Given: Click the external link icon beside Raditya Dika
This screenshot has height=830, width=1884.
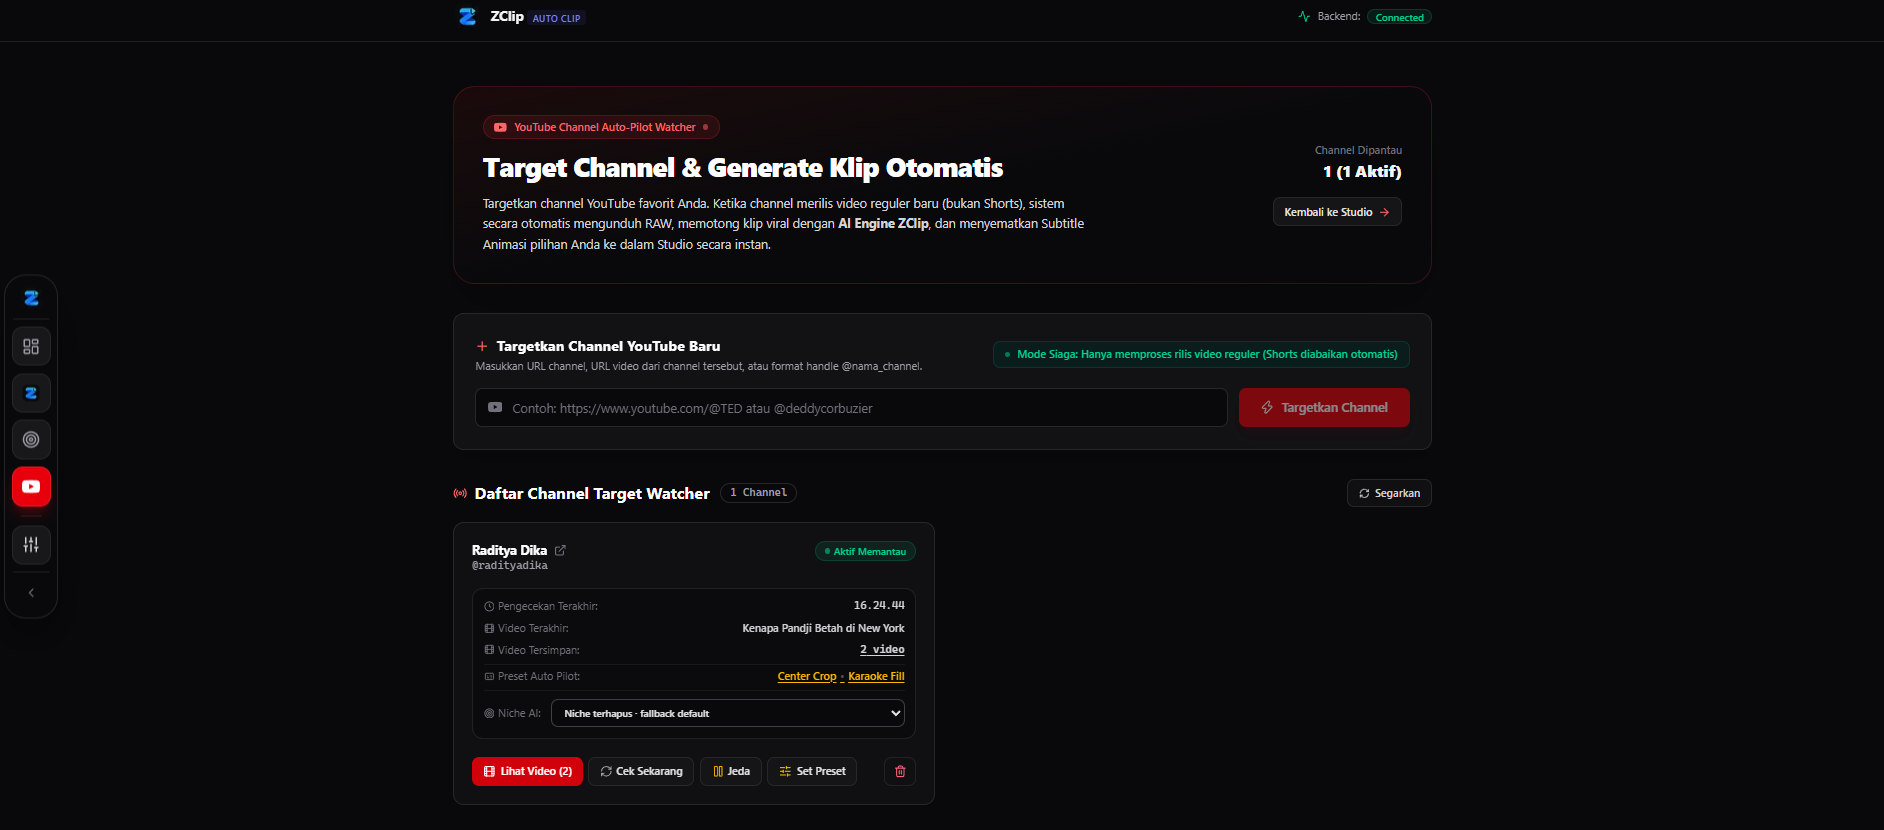Looking at the screenshot, I should pos(560,550).
